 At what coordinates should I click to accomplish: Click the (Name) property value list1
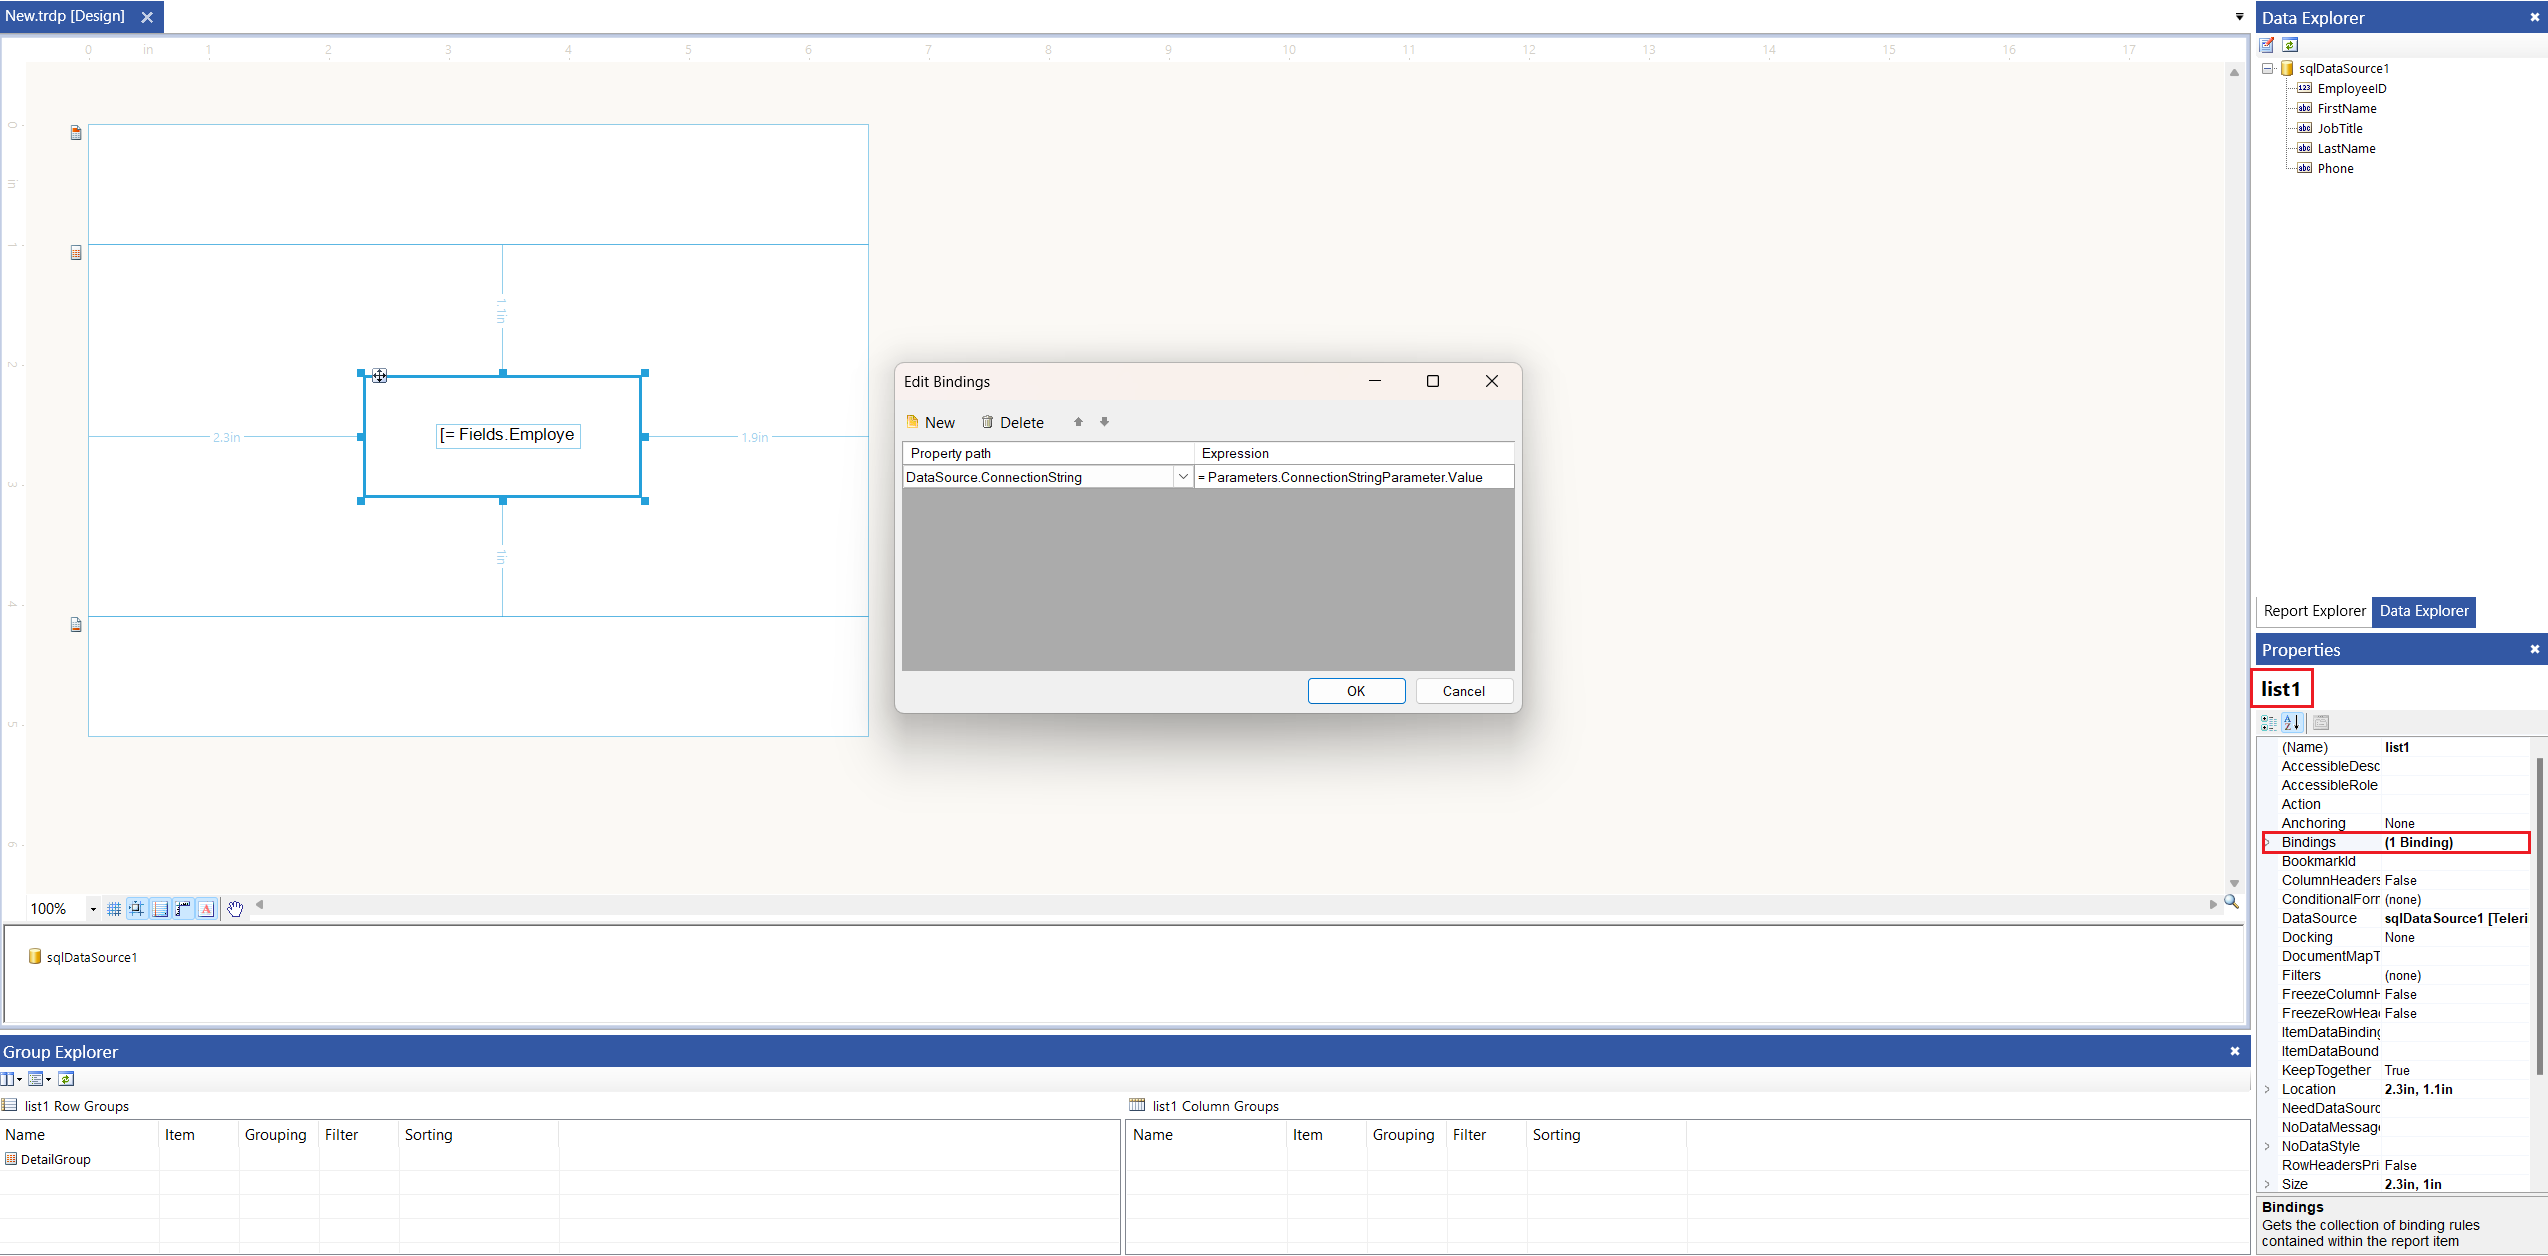(x=2455, y=747)
